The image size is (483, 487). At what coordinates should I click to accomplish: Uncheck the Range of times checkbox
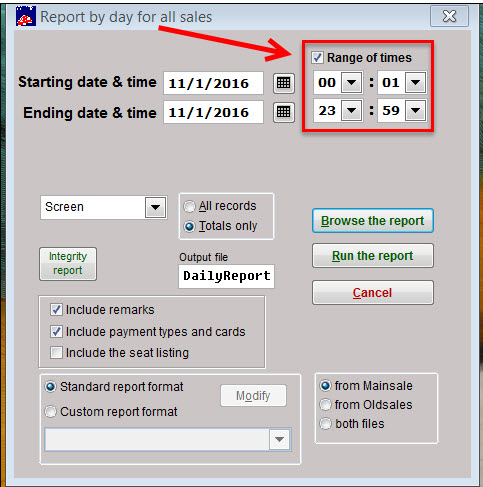(317, 58)
